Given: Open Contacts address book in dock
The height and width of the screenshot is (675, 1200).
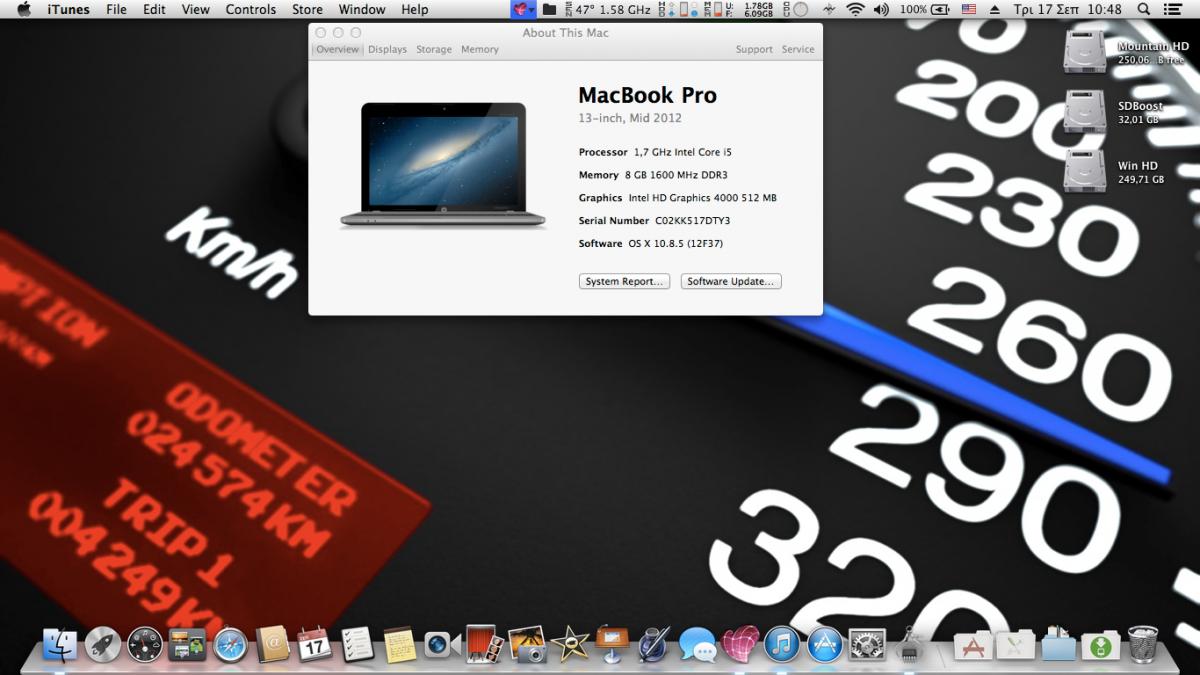Looking at the screenshot, I should [x=272, y=645].
